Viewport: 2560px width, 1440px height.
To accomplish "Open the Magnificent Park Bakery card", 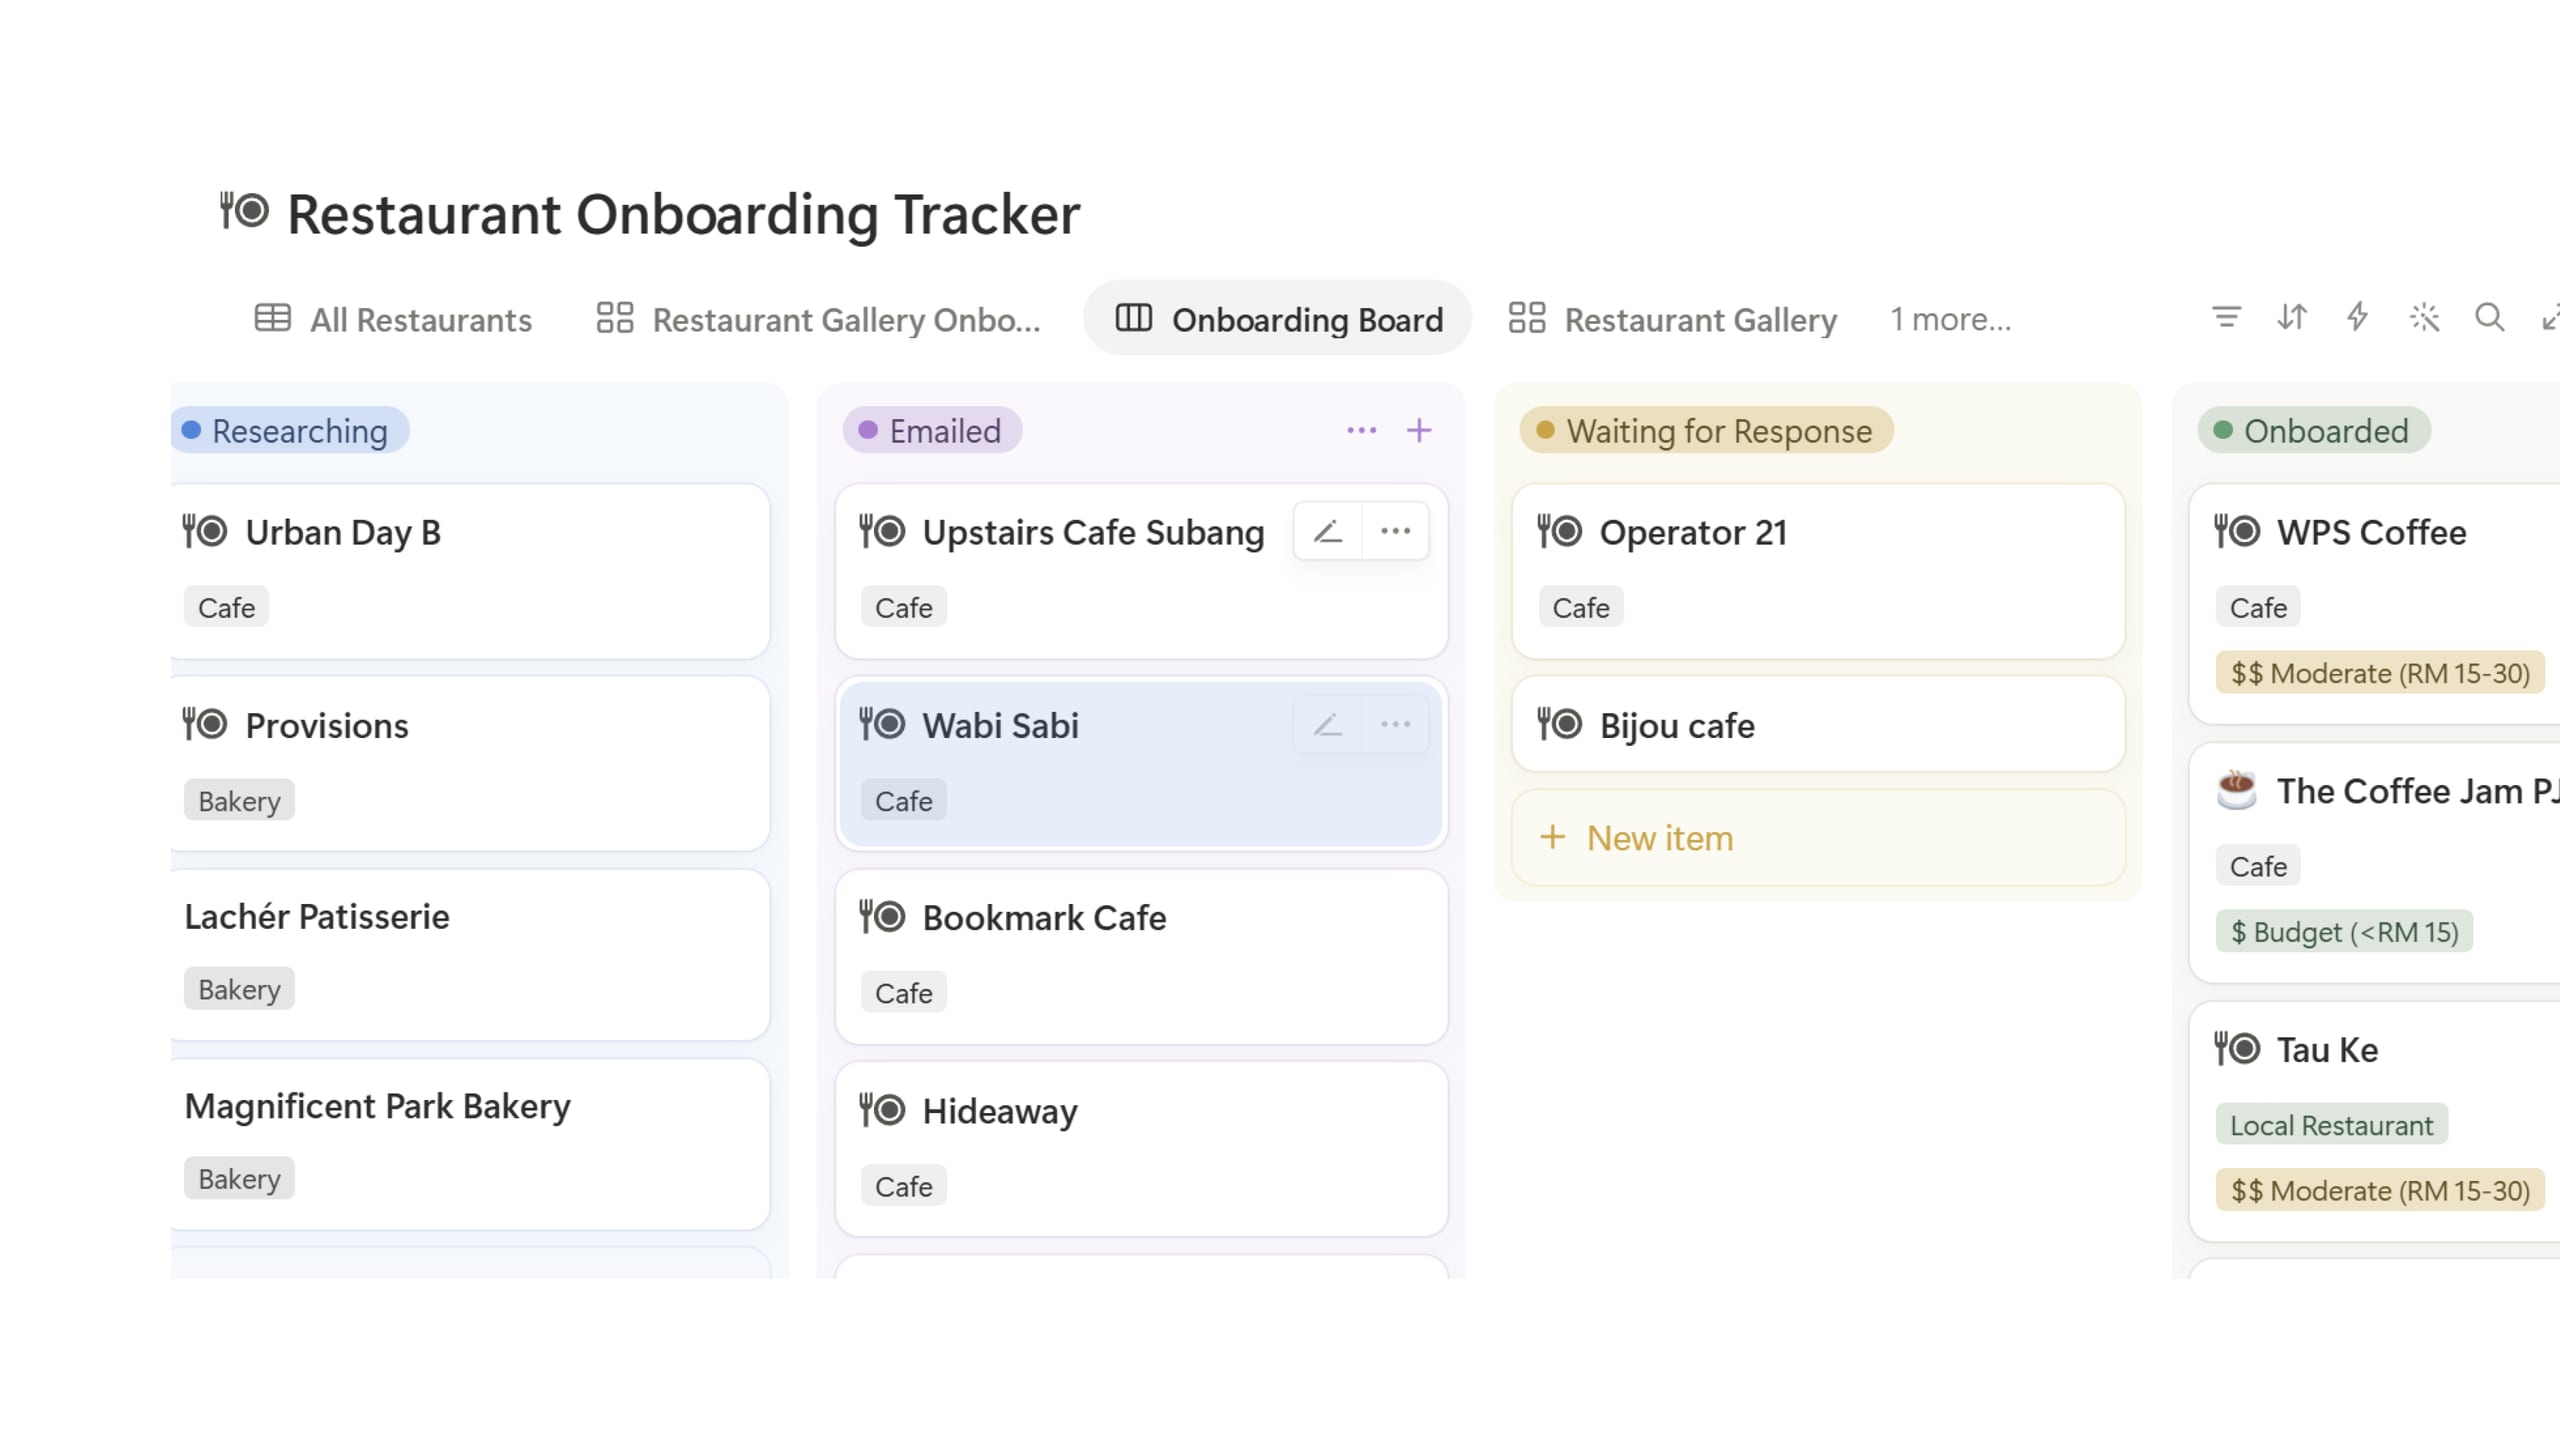I will click(470, 1145).
